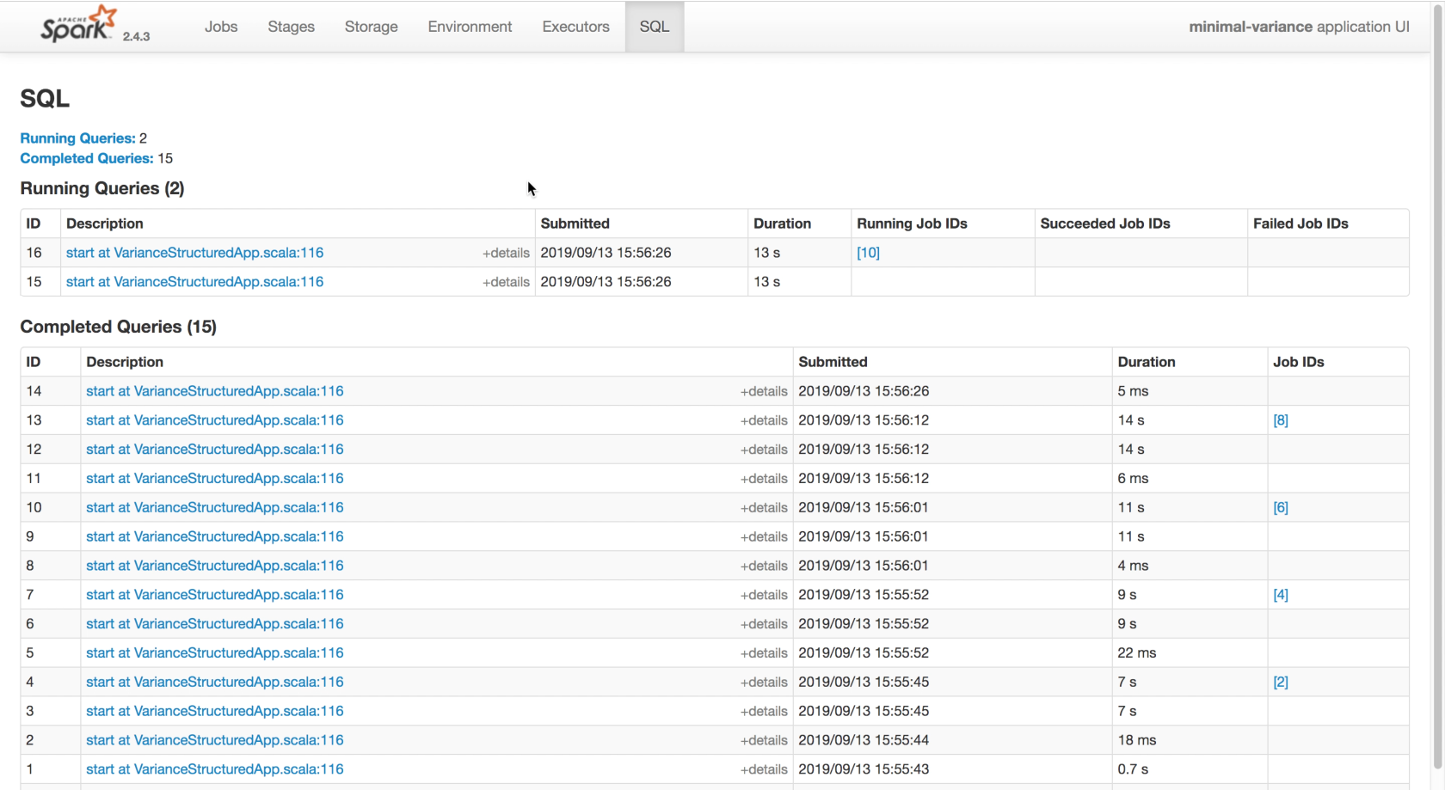Image resolution: width=1445 pixels, height=790 pixels.
Task: Open completed query 4 description link
Action: [x=215, y=682]
